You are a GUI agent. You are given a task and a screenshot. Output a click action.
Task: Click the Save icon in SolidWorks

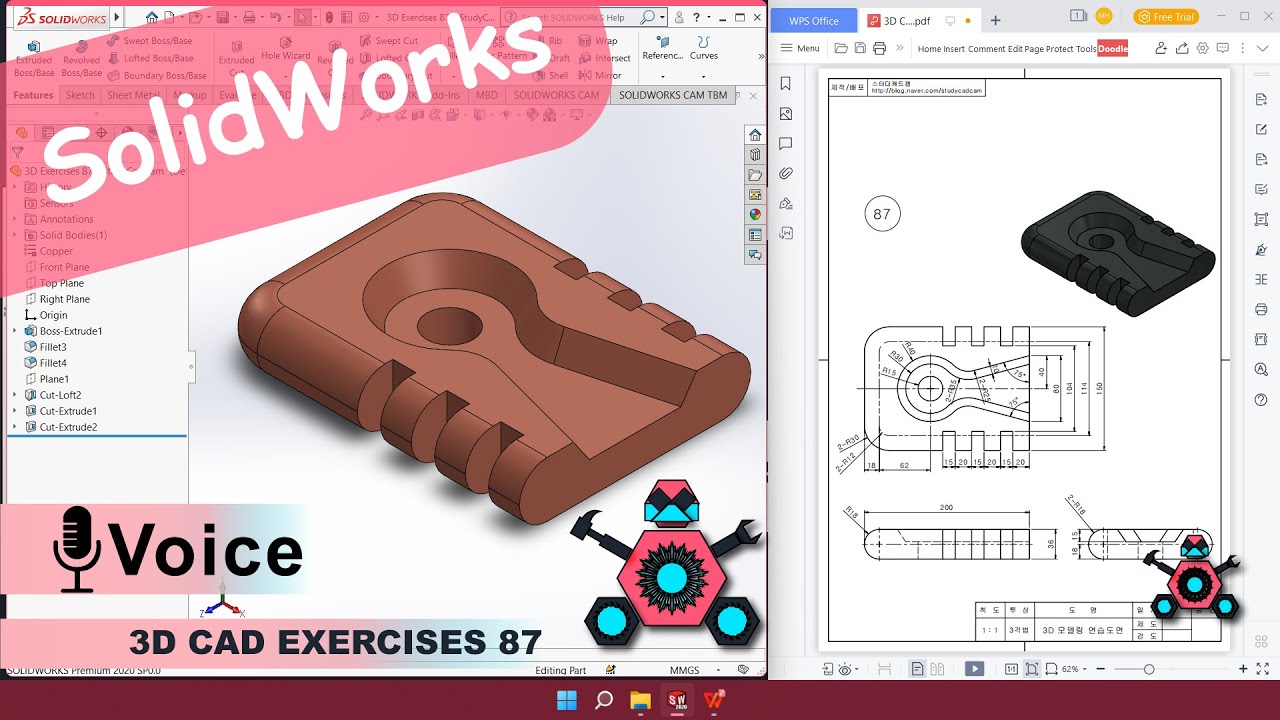tap(223, 17)
